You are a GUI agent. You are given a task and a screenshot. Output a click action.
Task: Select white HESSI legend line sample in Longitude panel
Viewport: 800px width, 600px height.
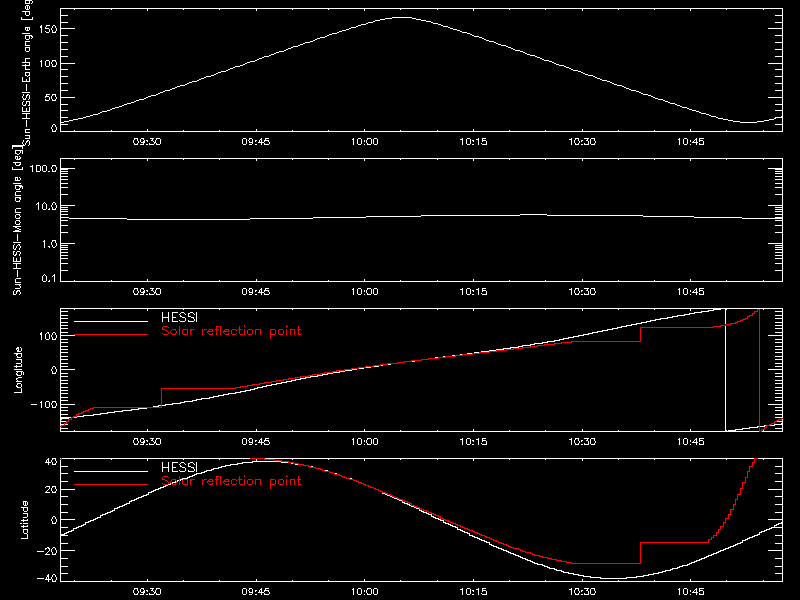point(111,321)
